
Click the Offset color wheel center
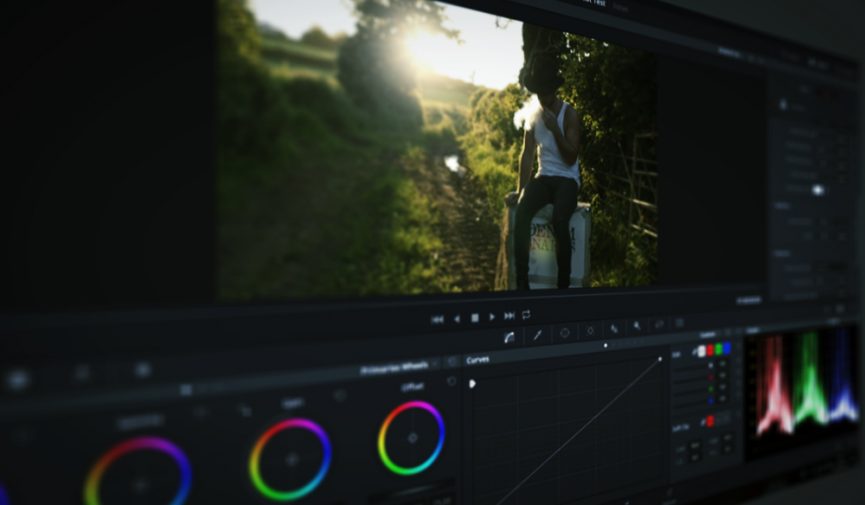coord(412,438)
